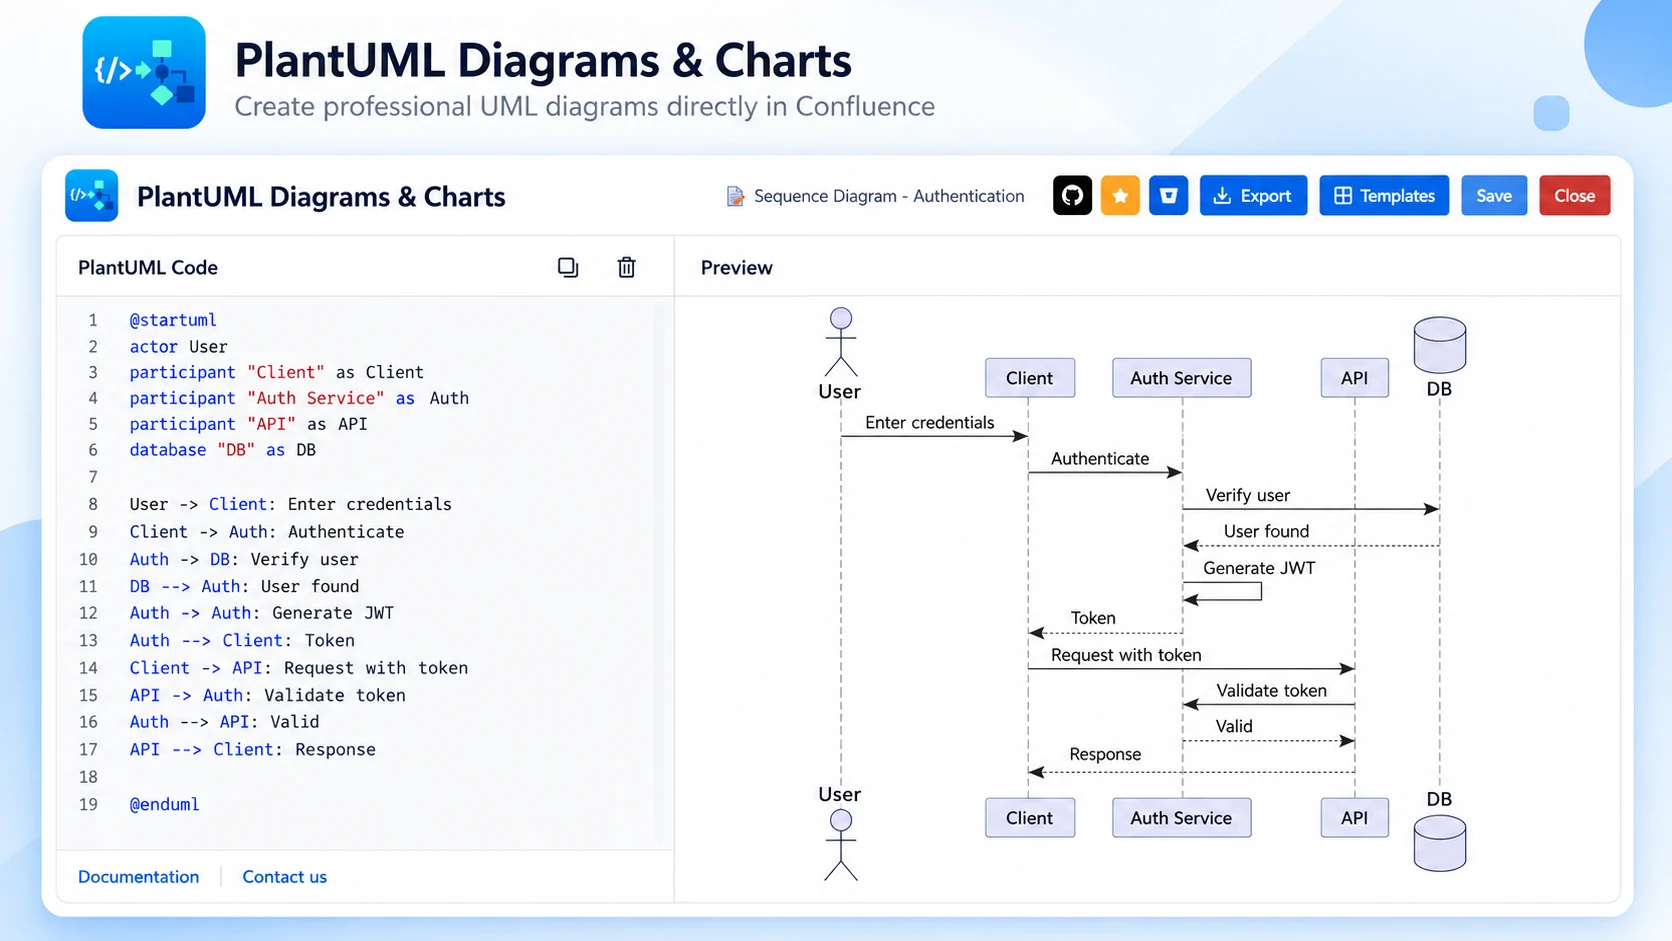The image size is (1672, 941).
Task: Click the participant "Client" as Client line
Action: click(276, 372)
